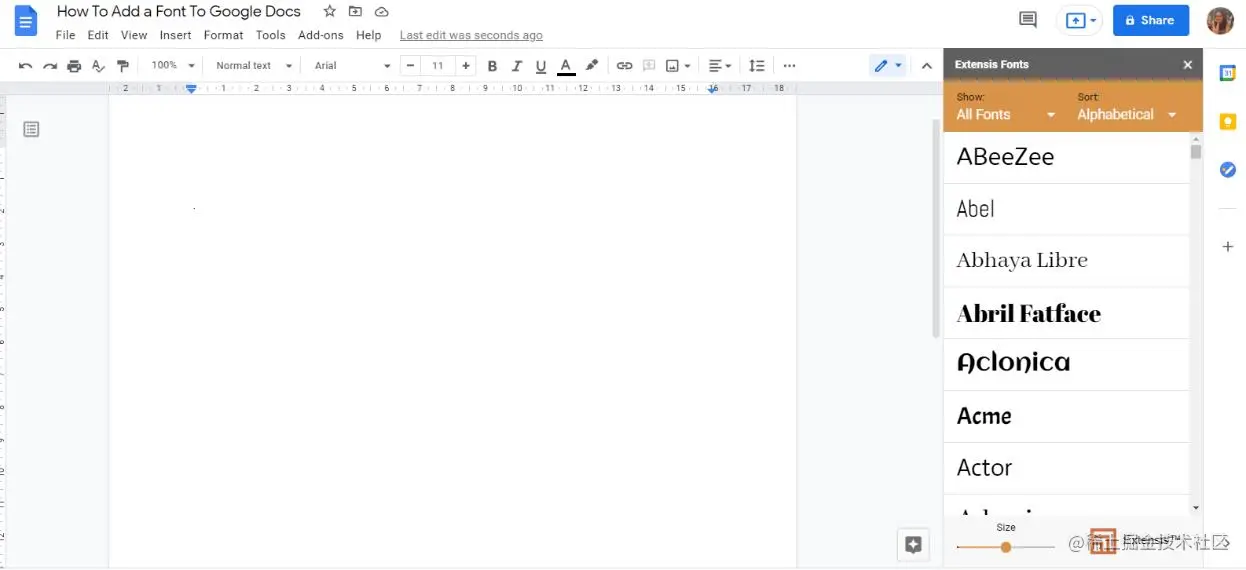Screen dimensions: 1246x570
Task: Open the move to folder icon
Action: tap(355, 12)
